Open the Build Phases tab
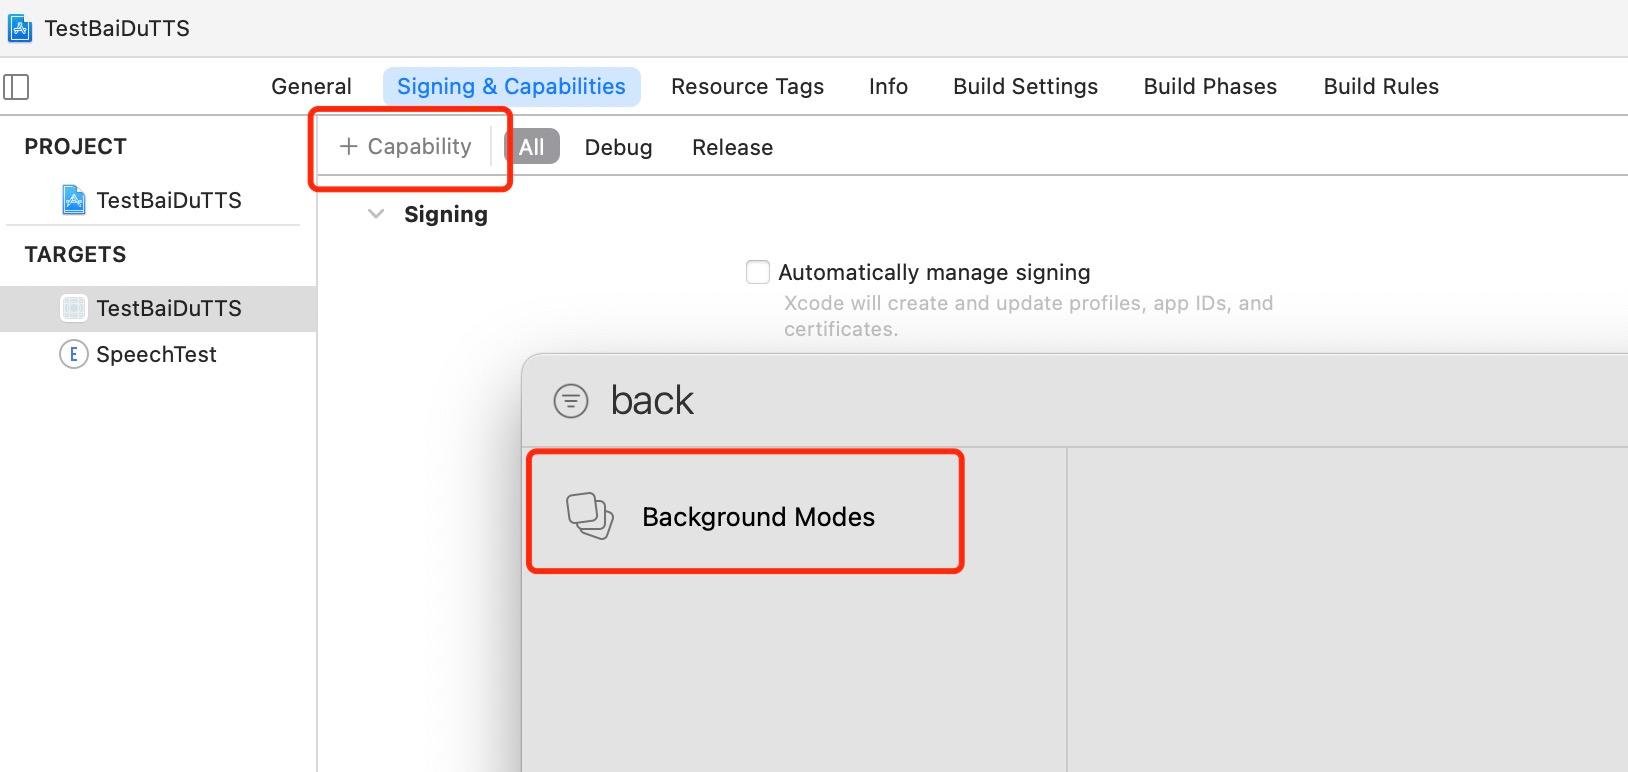The width and height of the screenshot is (1628, 772). click(1210, 87)
